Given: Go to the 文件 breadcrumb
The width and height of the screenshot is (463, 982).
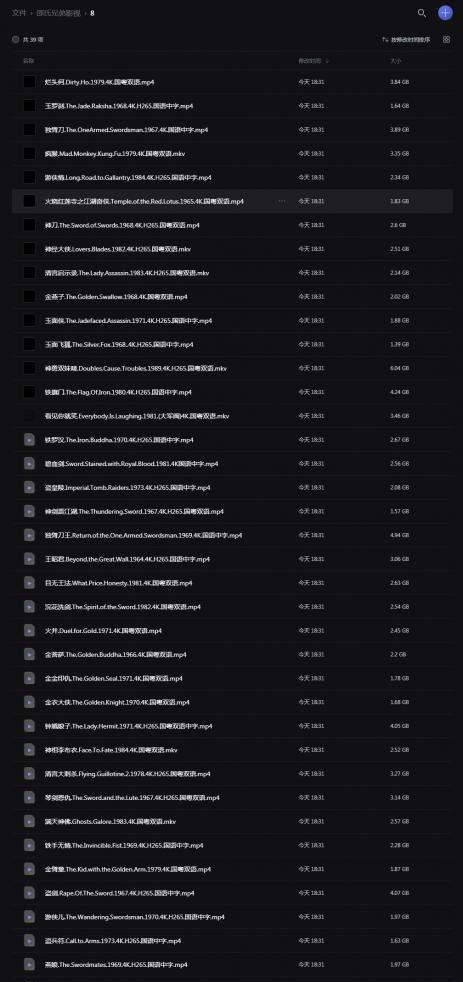Looking at the screenshot, I should [x=18, y=13].
